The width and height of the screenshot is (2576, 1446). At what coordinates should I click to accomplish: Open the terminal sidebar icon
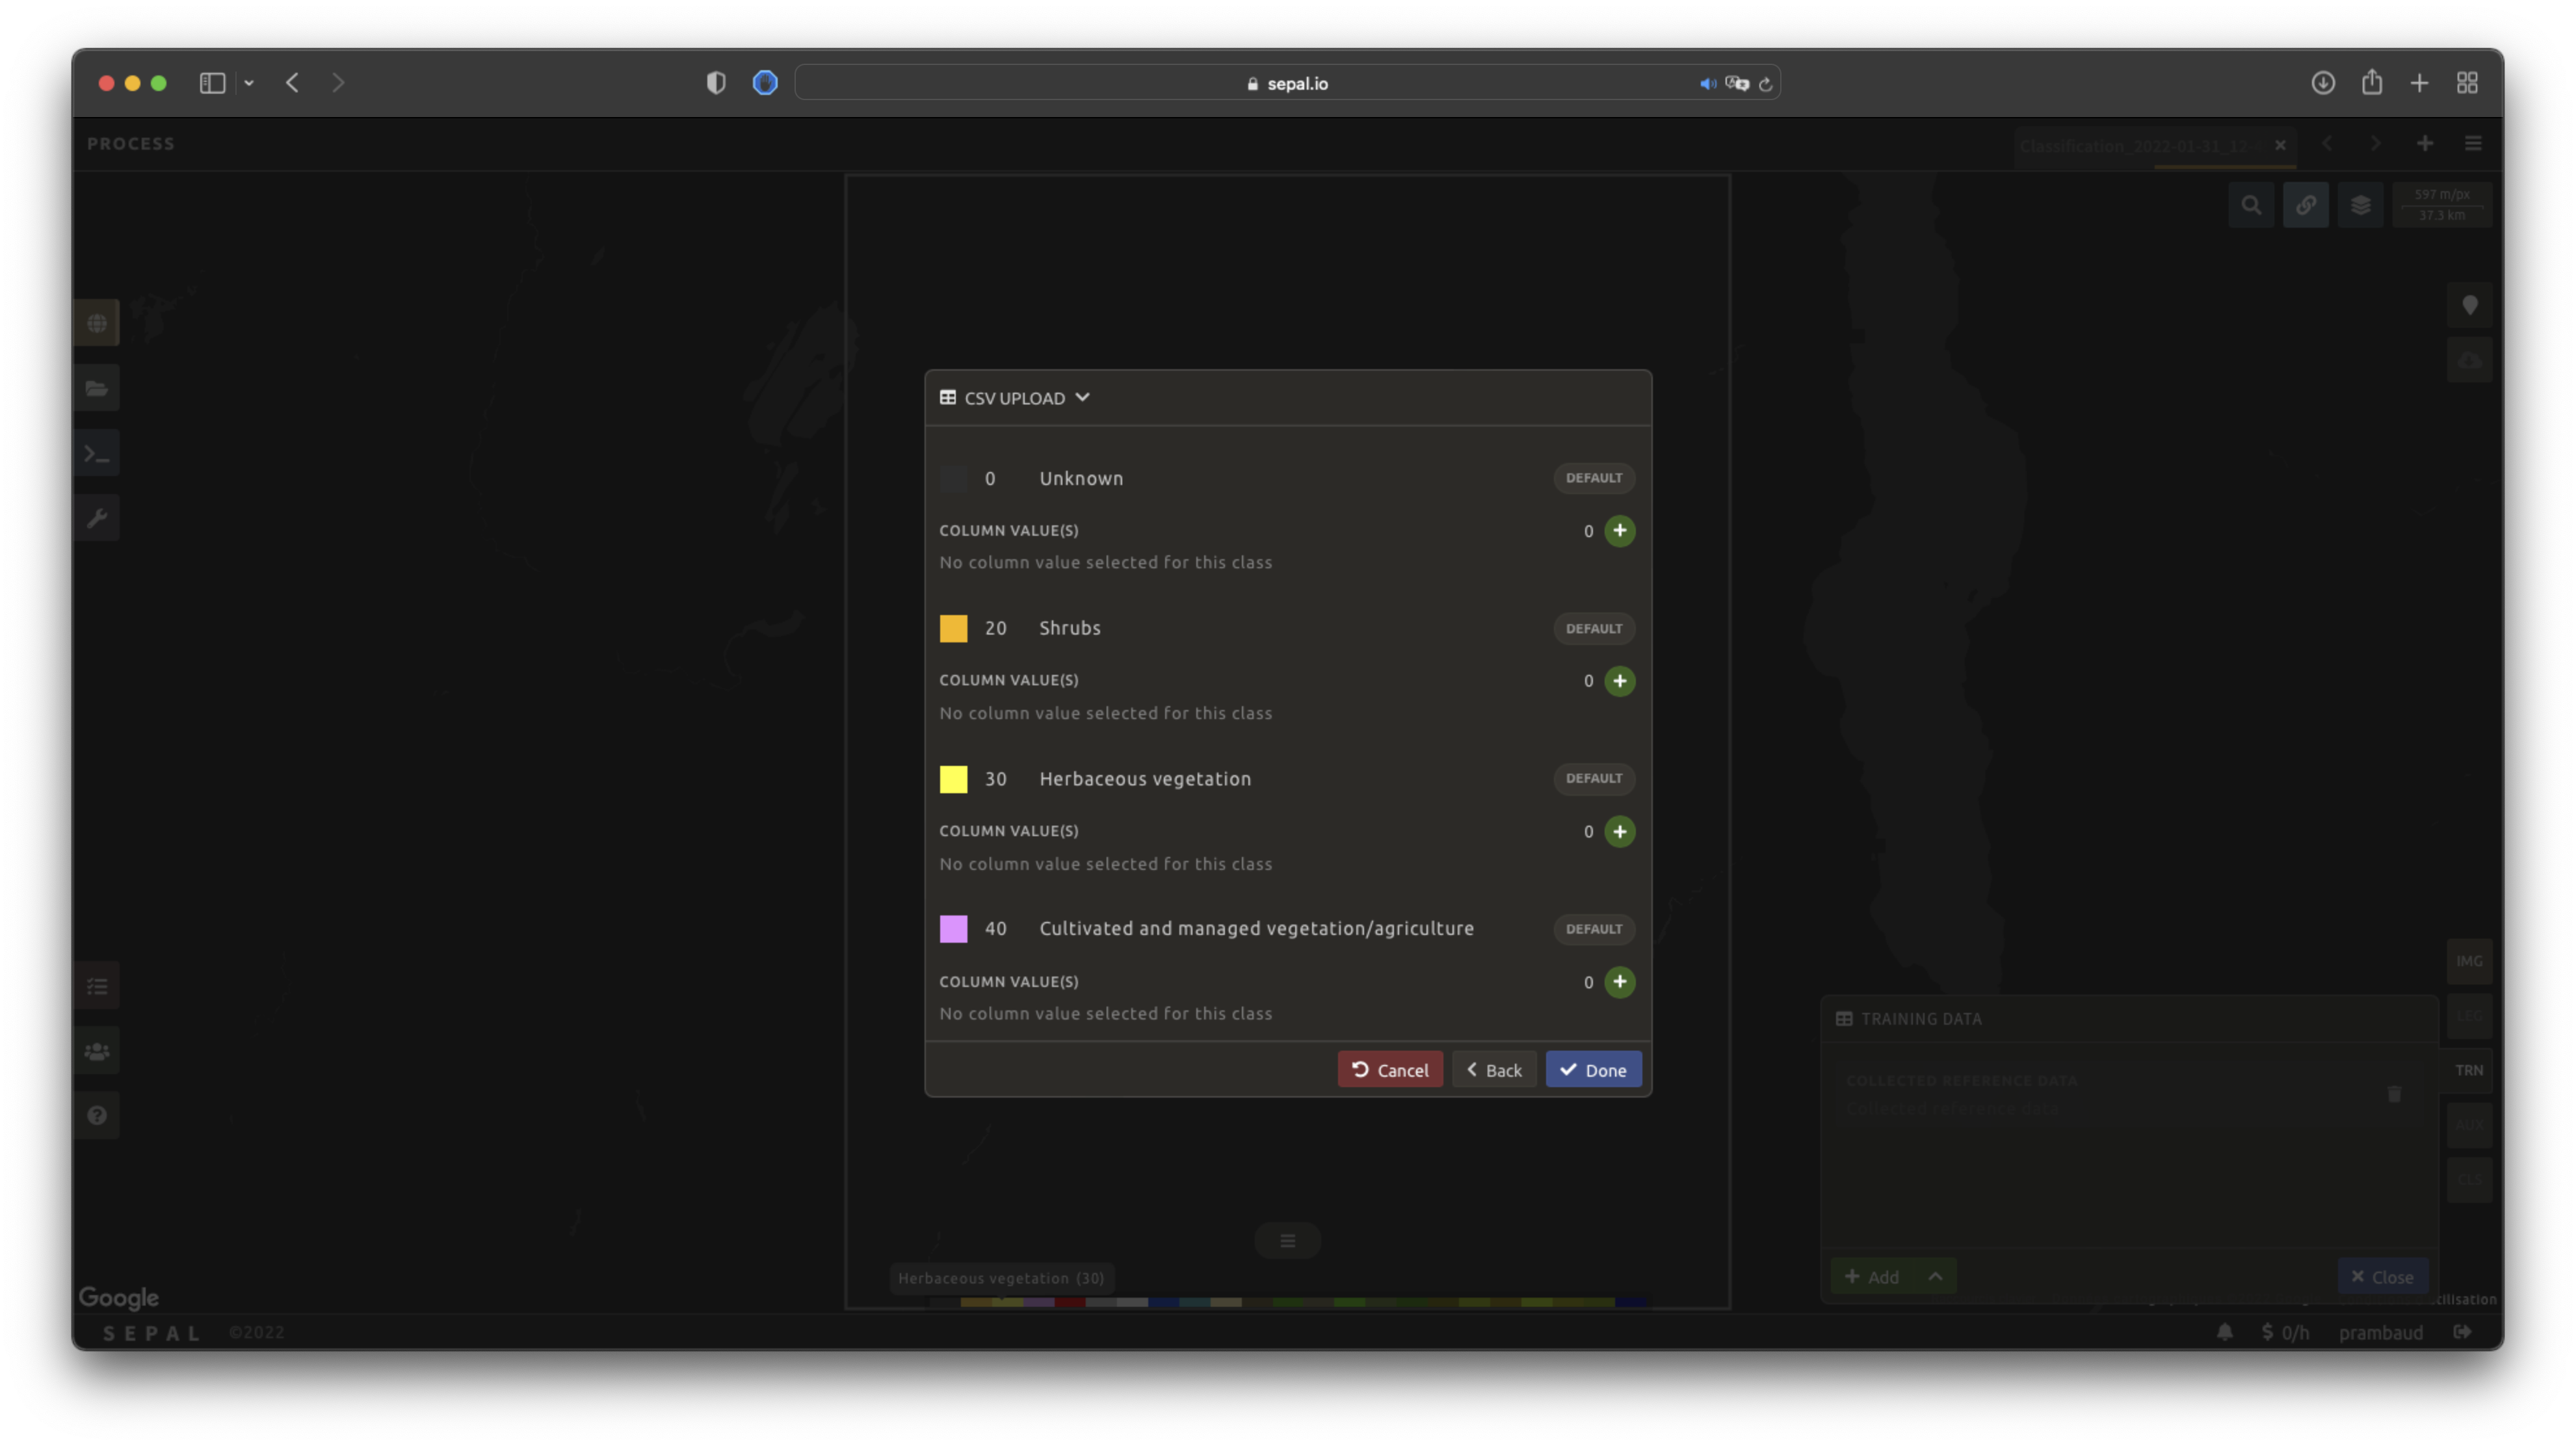tap(97, 454)
